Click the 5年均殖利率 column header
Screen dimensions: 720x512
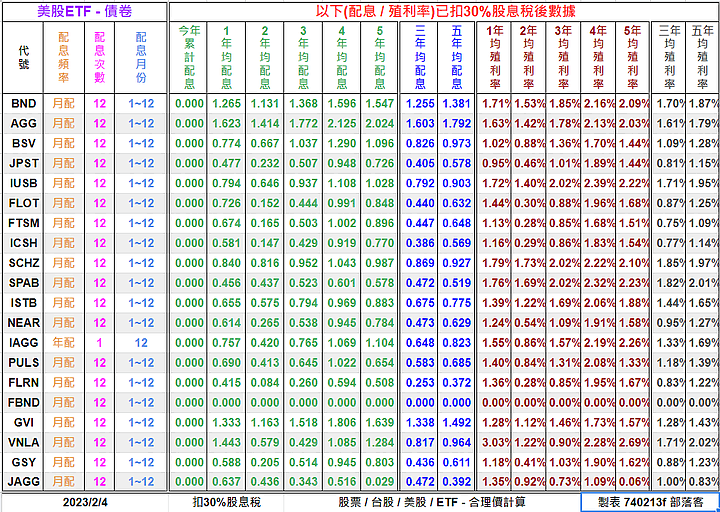click(x=632, y=57)
